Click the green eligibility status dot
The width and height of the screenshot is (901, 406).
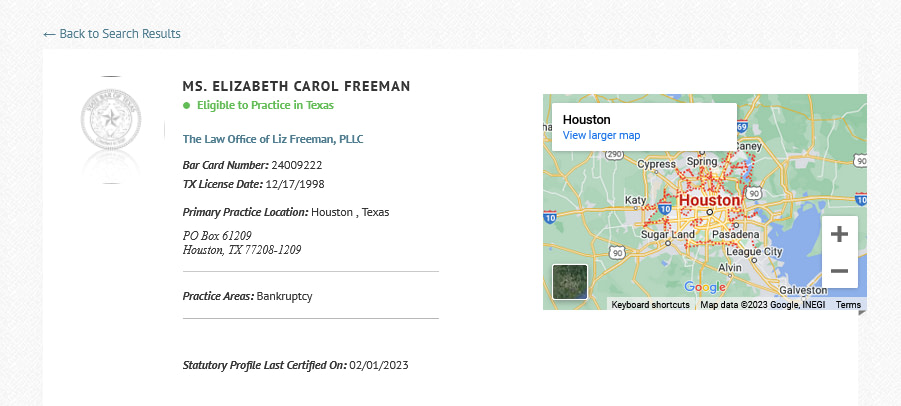[x=186, y=105]
